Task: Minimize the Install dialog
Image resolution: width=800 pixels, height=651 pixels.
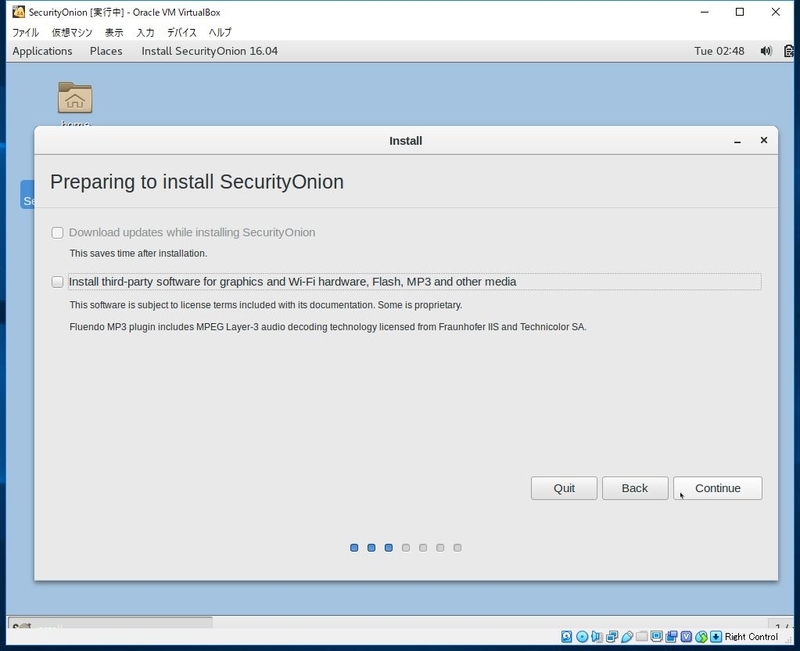Action: (x=737, y=141)
